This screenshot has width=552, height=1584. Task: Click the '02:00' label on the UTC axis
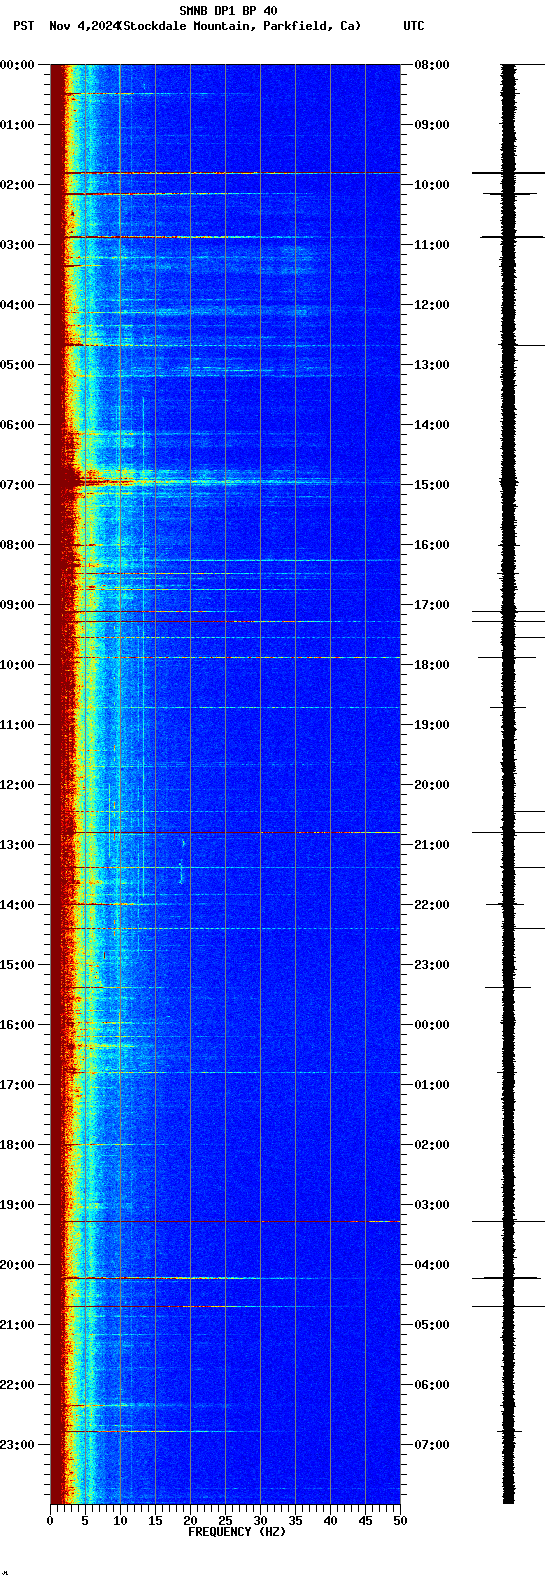431,1145
